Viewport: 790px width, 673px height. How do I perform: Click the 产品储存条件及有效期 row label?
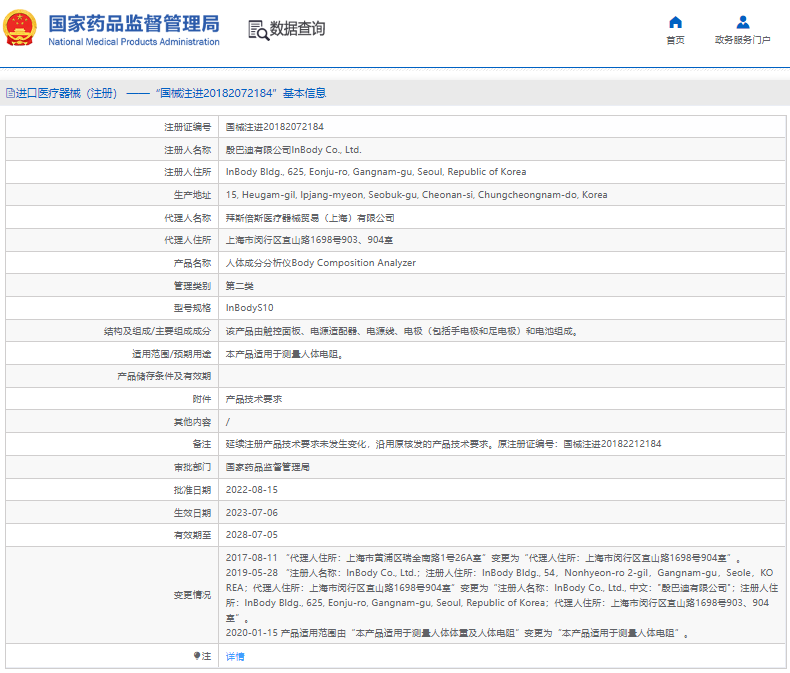click(164, 376)
